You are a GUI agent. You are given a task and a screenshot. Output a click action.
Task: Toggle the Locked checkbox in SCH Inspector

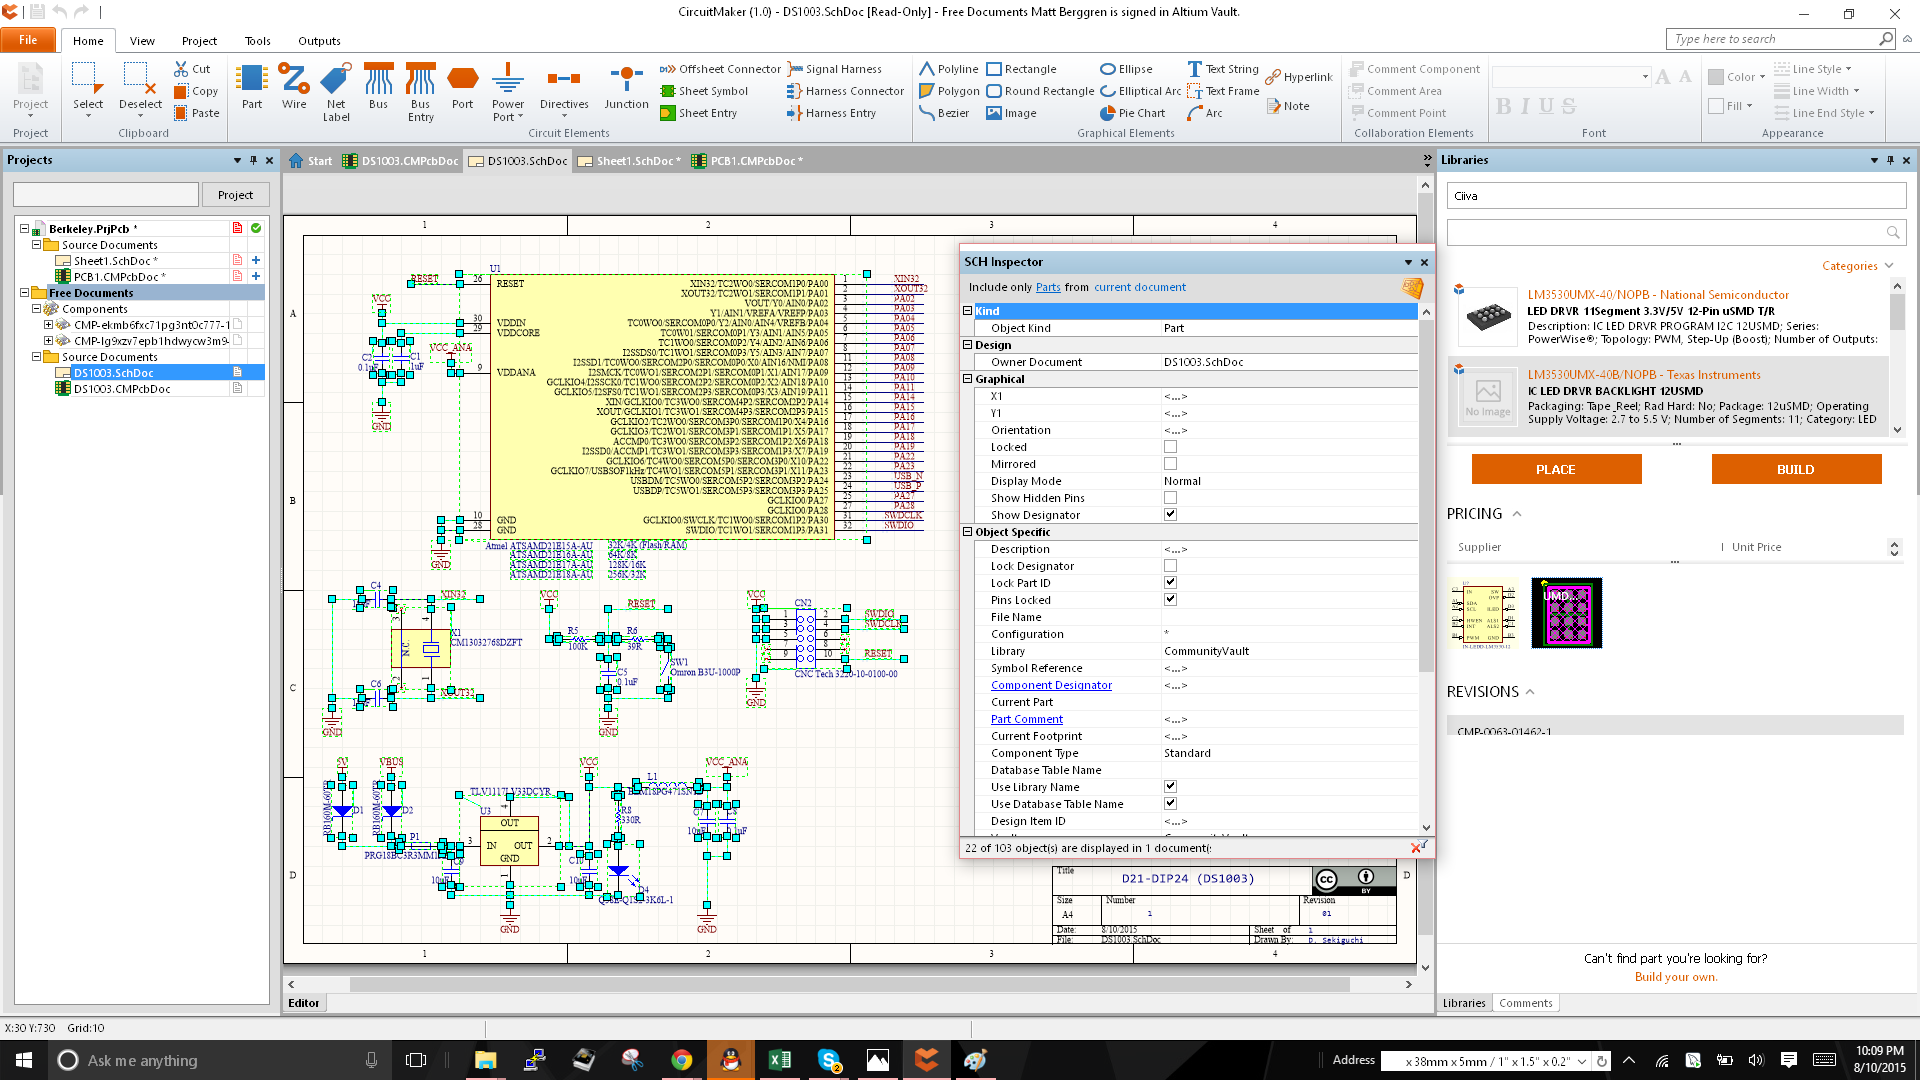(1170, 447)
